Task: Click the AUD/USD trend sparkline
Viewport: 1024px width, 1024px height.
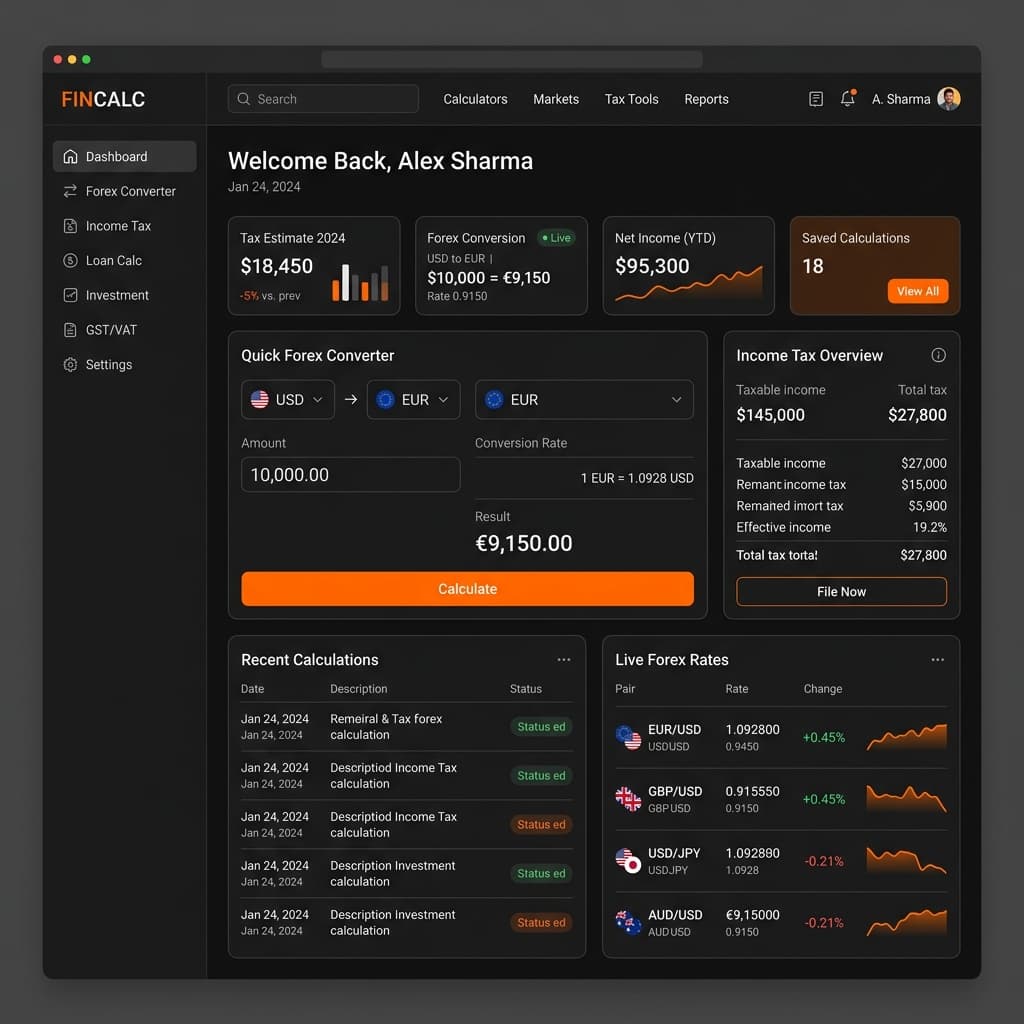Action: coord(906,922)
